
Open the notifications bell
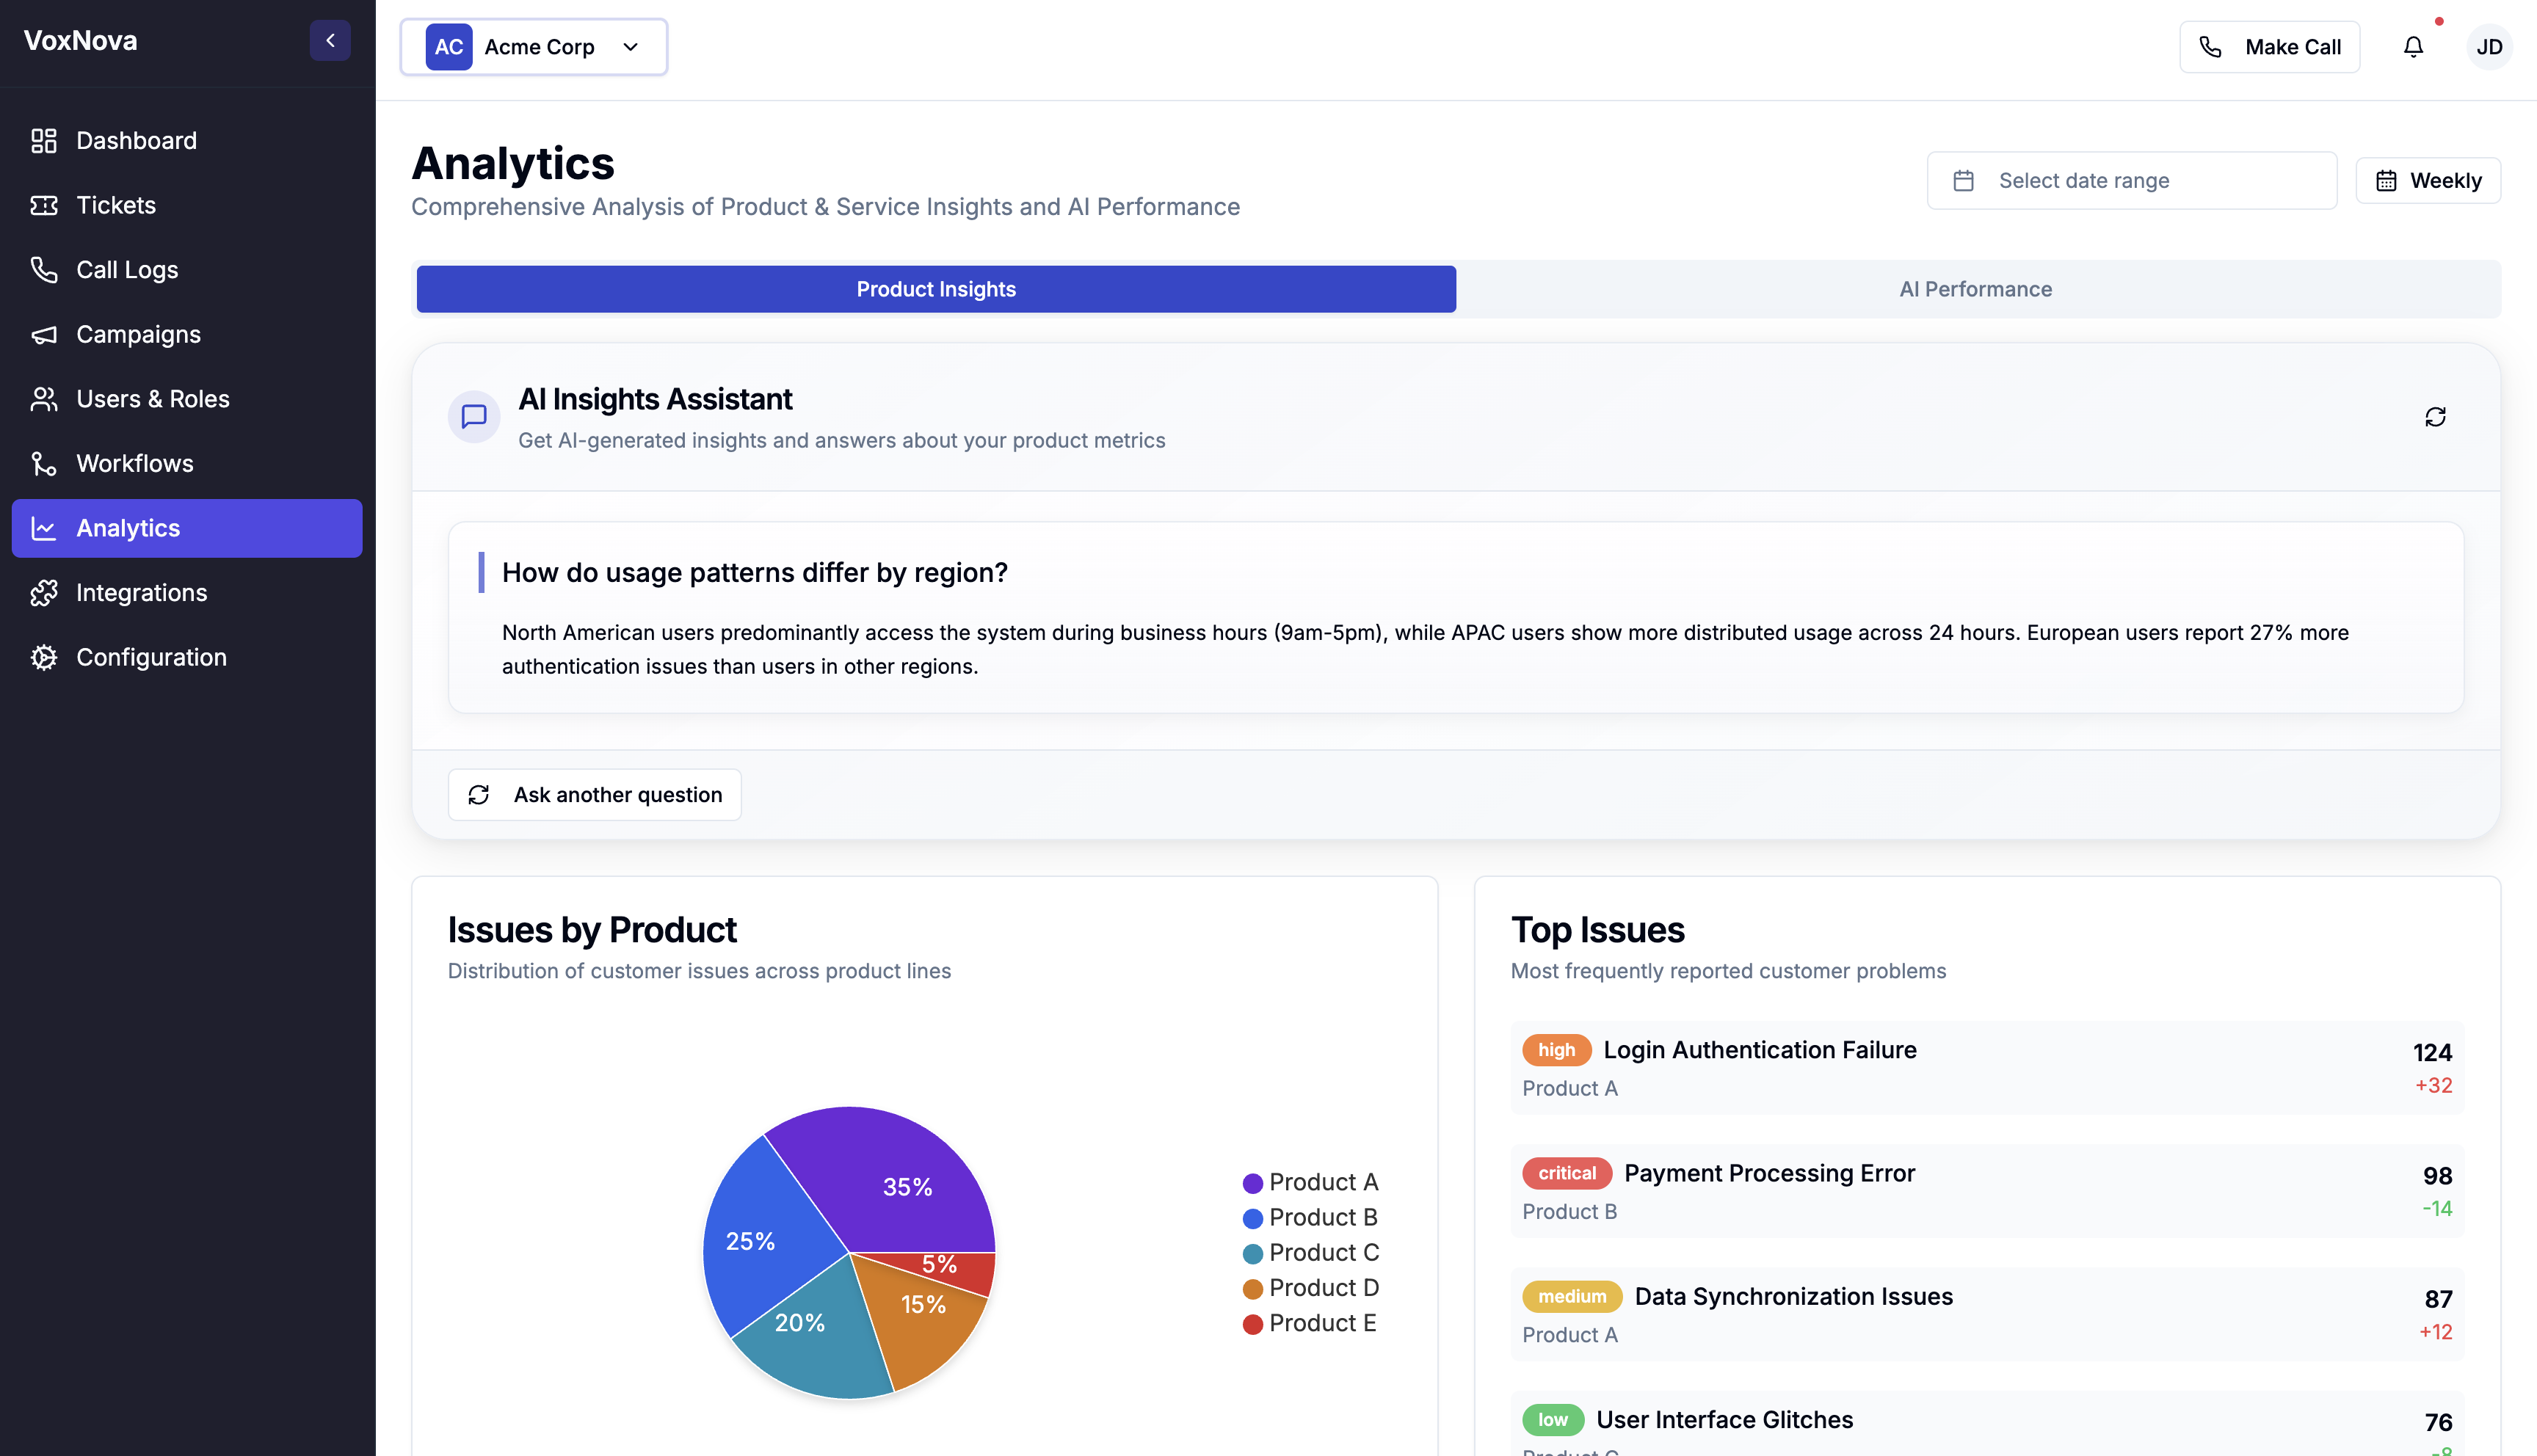pyautogui.click(x=2413, y=46)
